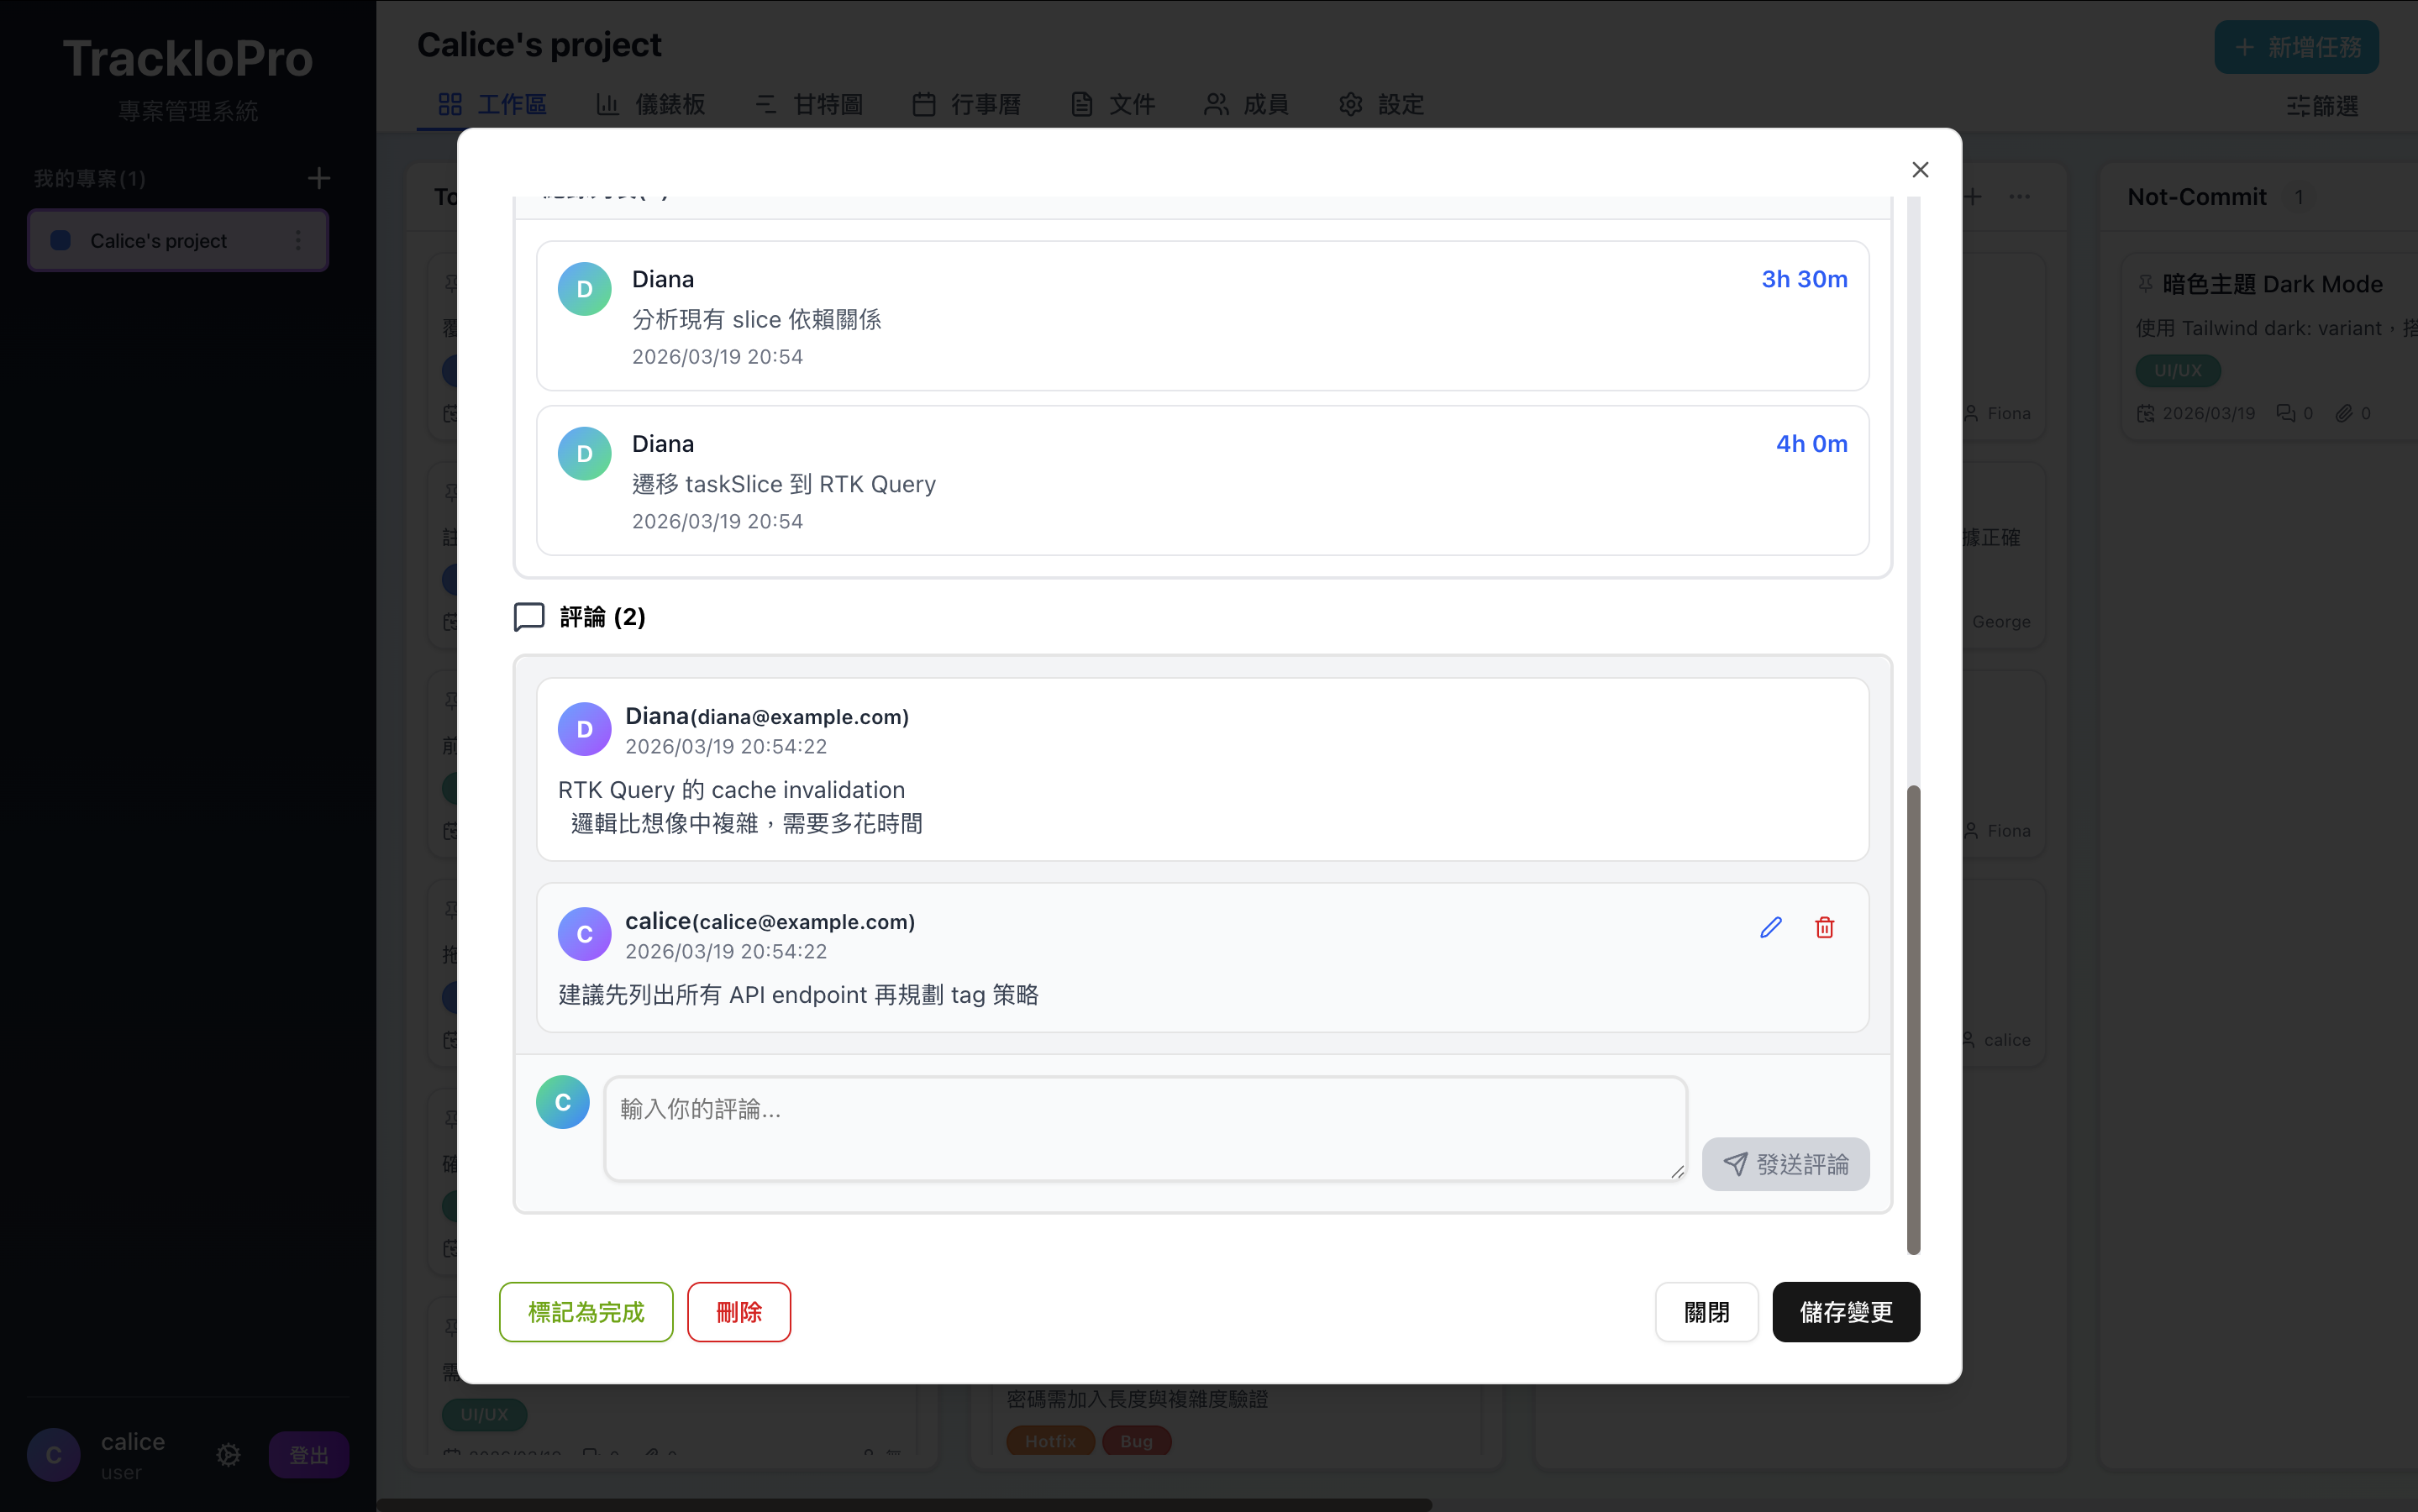2418x1512 pixels.
Task: Add new project with plus icon
Action: pos(319,178)
